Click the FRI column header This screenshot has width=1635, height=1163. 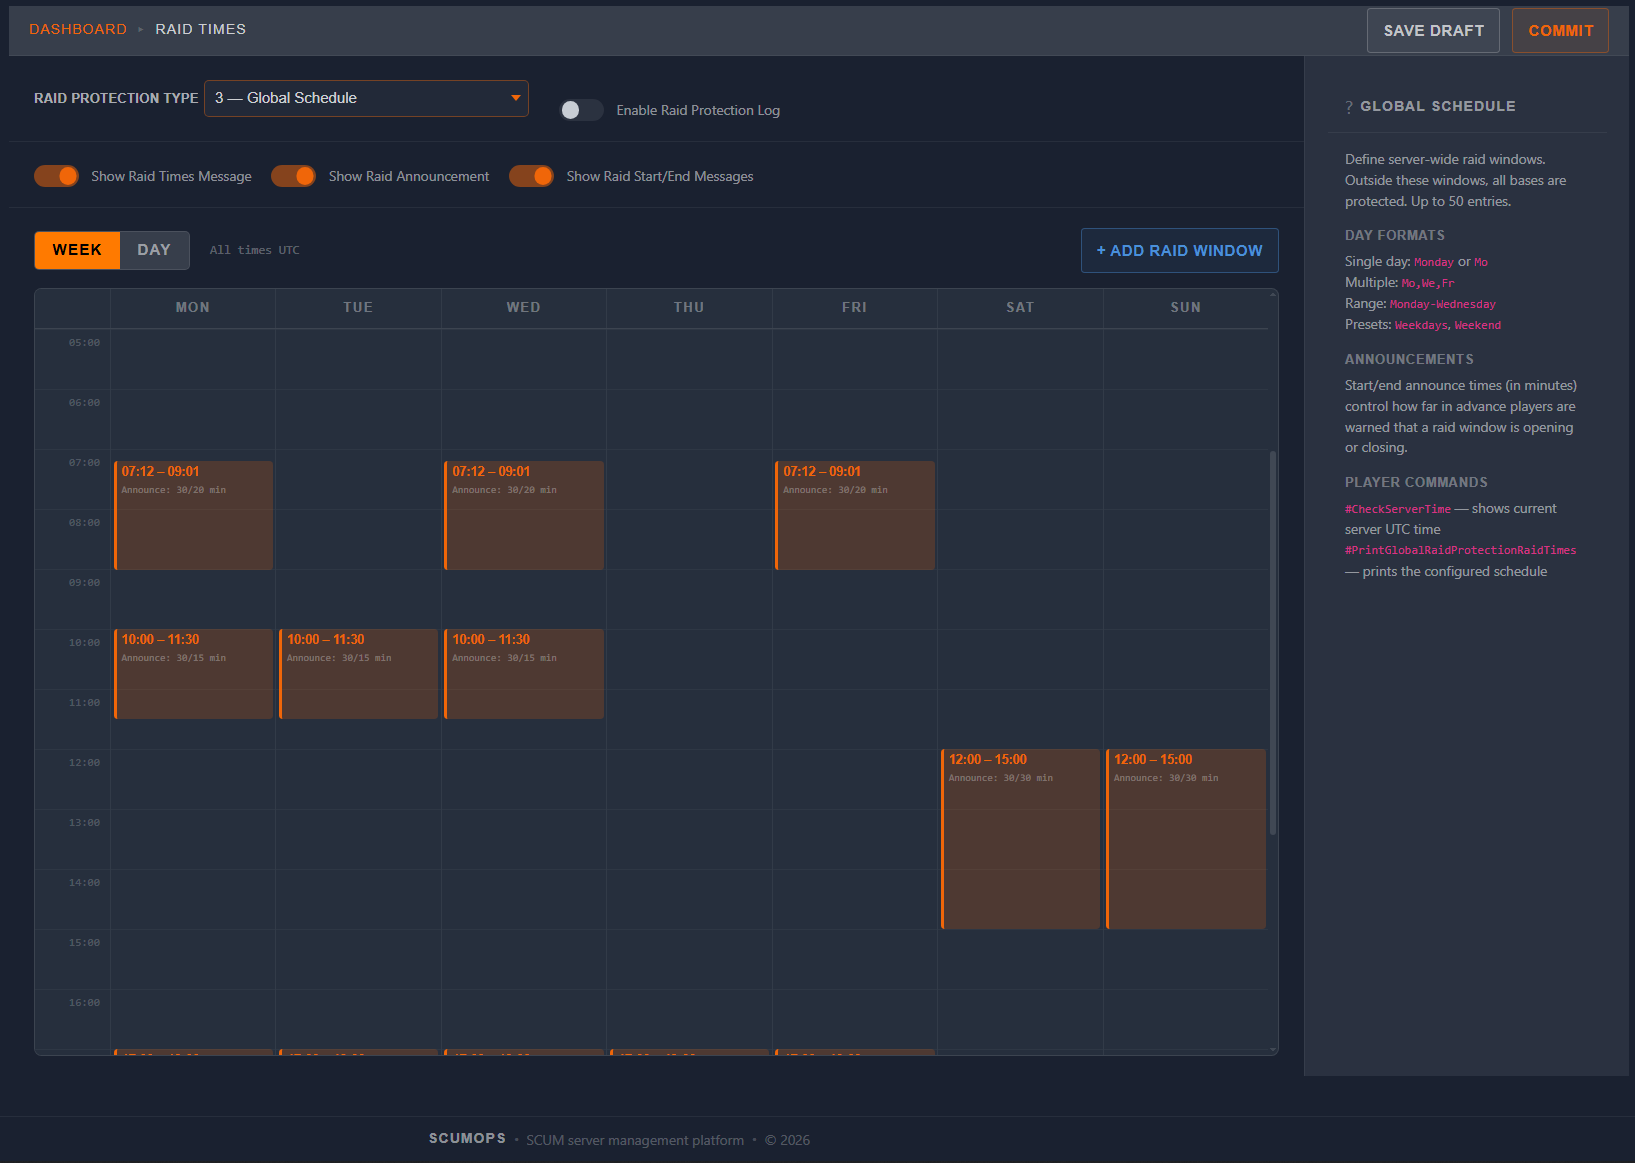tap(855, 307)
